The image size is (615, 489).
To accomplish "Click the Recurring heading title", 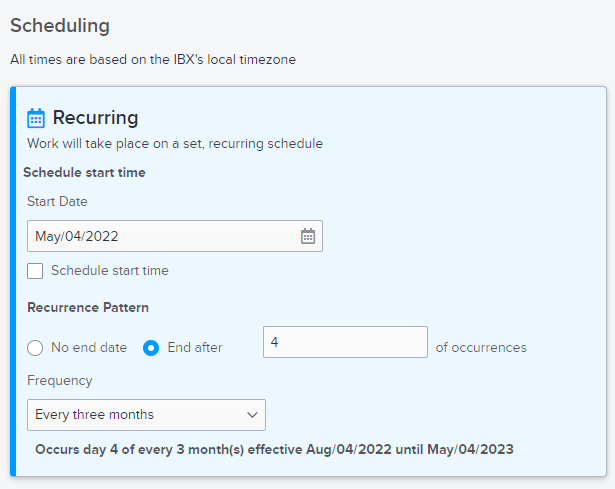I will (95, 117).
